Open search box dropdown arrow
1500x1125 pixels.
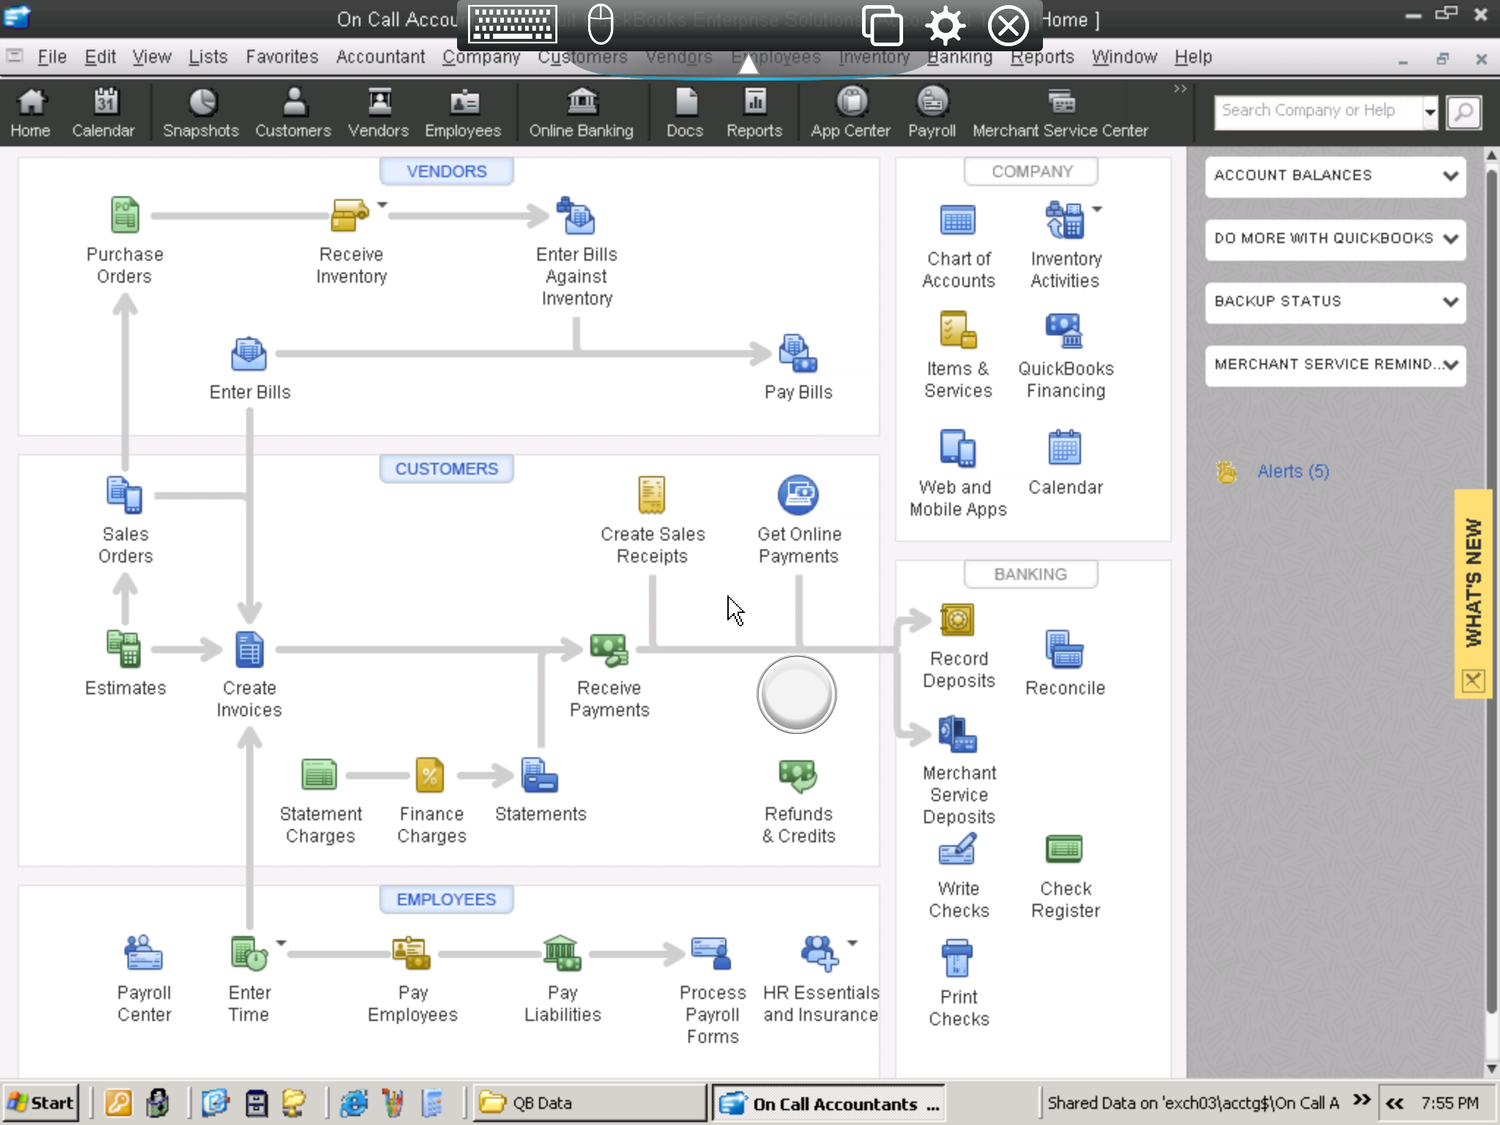(x=1430, y=112)
